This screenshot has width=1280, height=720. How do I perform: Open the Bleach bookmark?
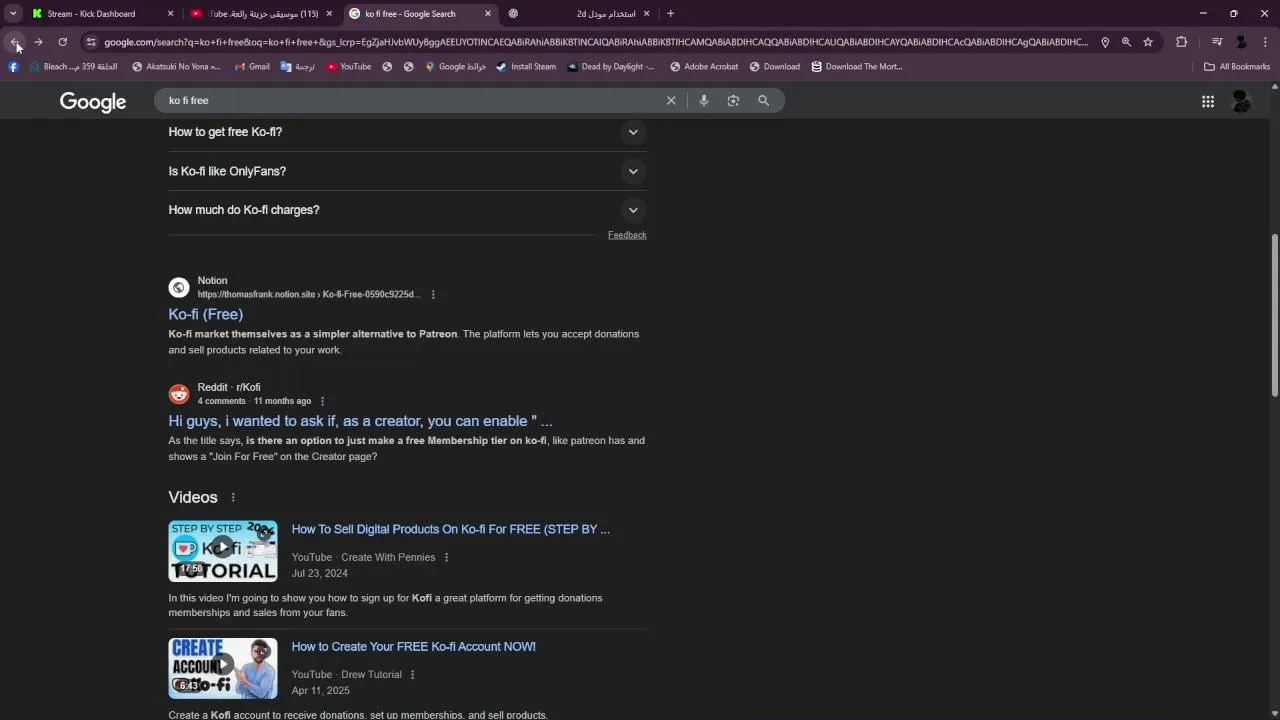(74, 67)
